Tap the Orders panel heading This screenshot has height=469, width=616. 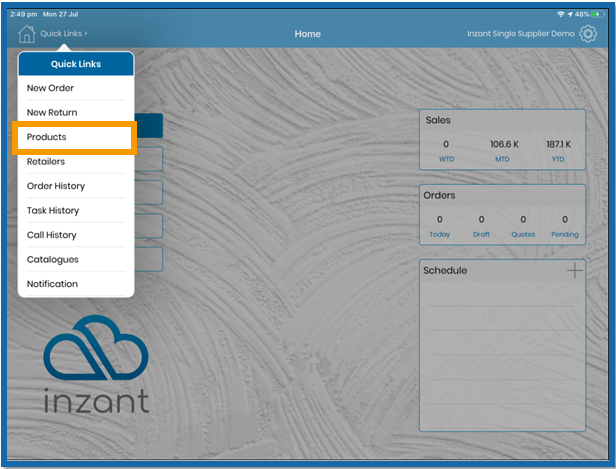point(439,195)
